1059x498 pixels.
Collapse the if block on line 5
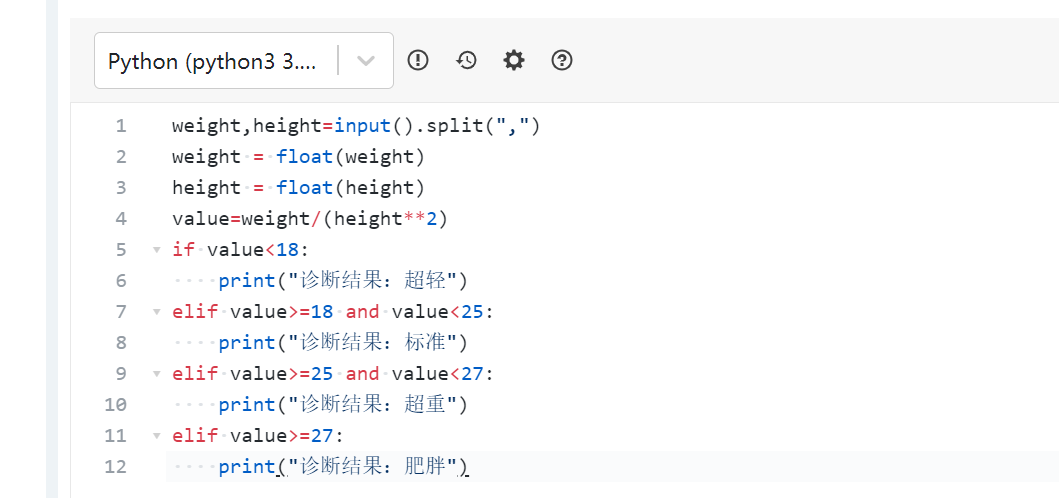[157, 250]
